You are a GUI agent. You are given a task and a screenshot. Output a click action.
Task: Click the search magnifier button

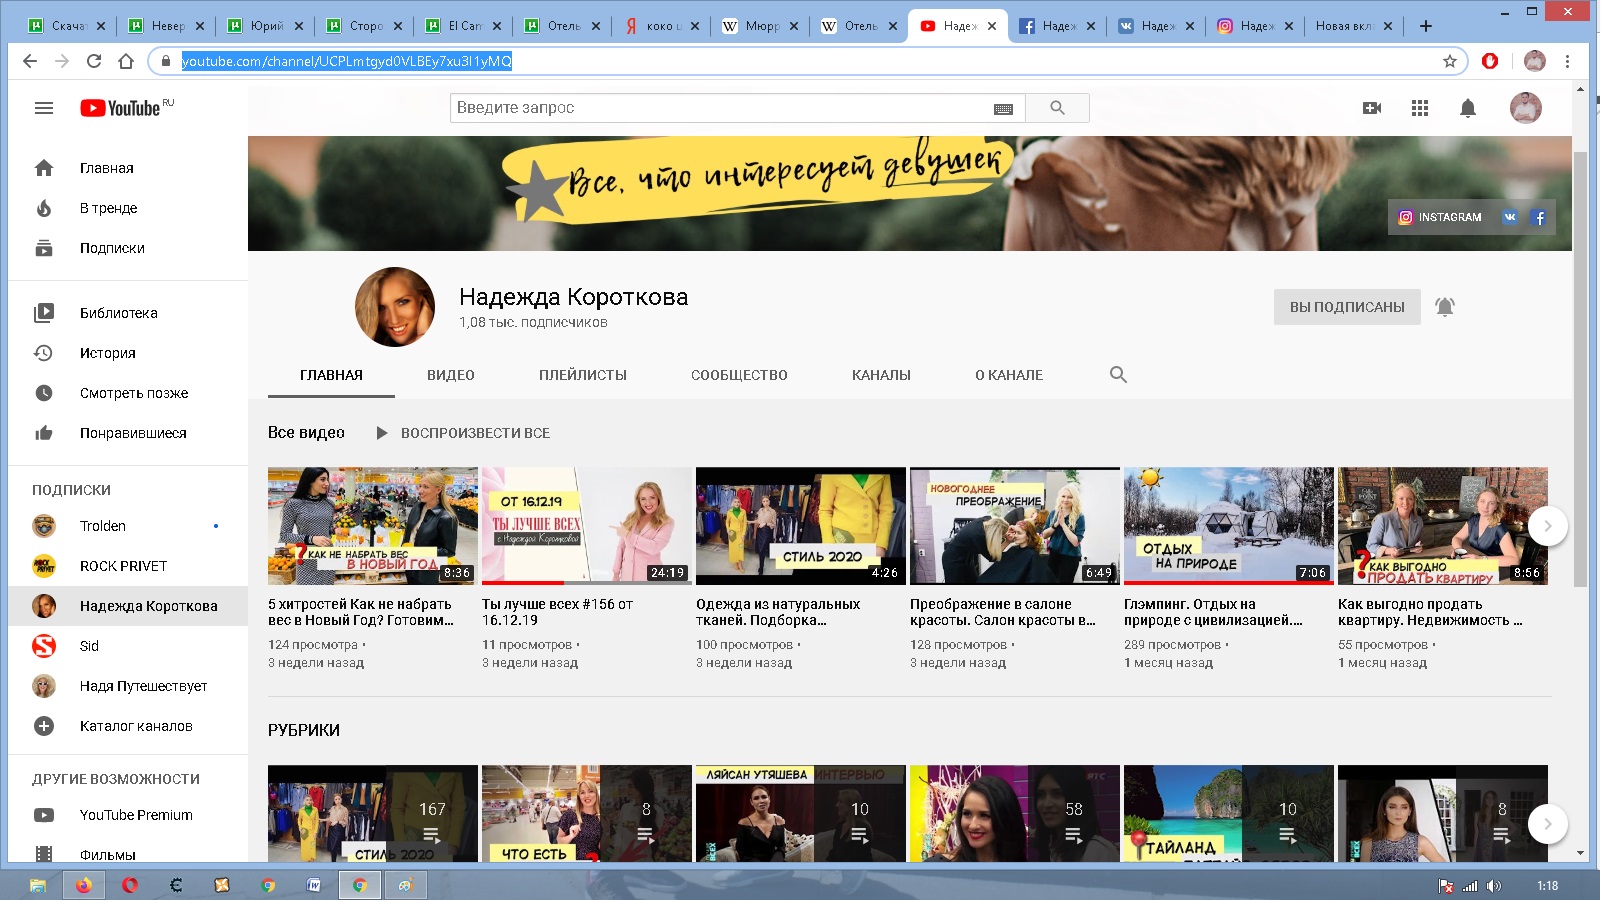click(1057, 108)
